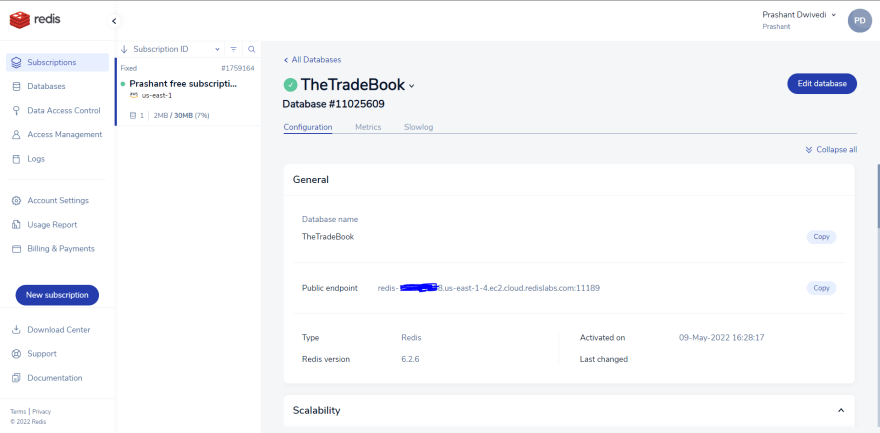Click the Download Center download icon

pos(16,330)
